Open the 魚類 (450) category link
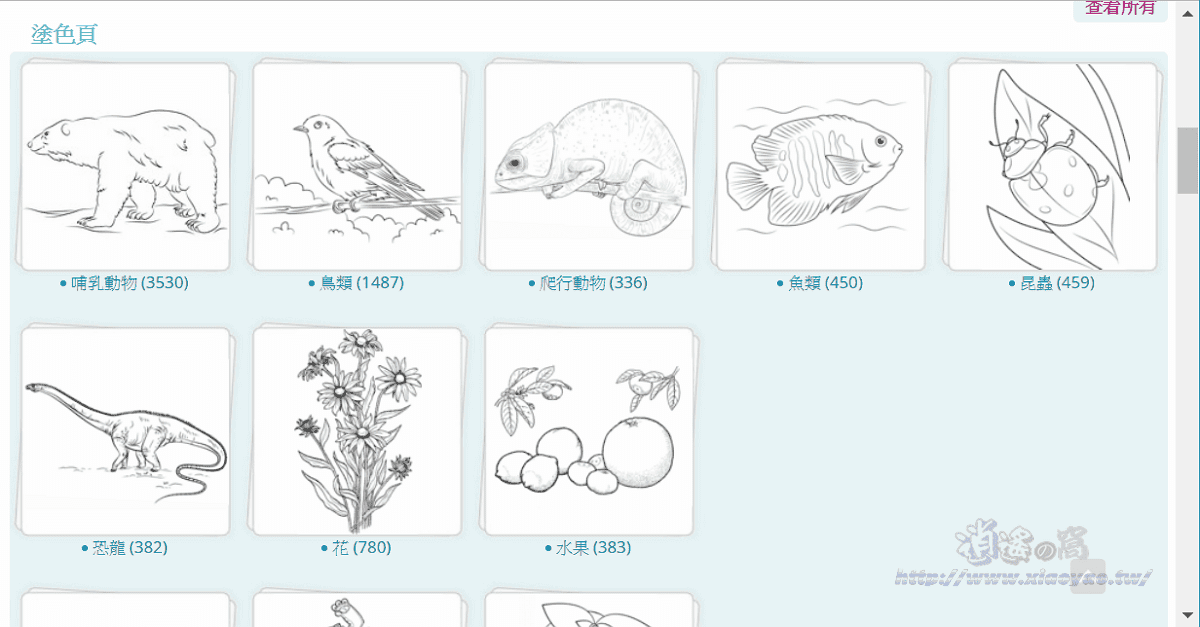1200x627 pixels. pyautogui.click(x=825, y=283)
